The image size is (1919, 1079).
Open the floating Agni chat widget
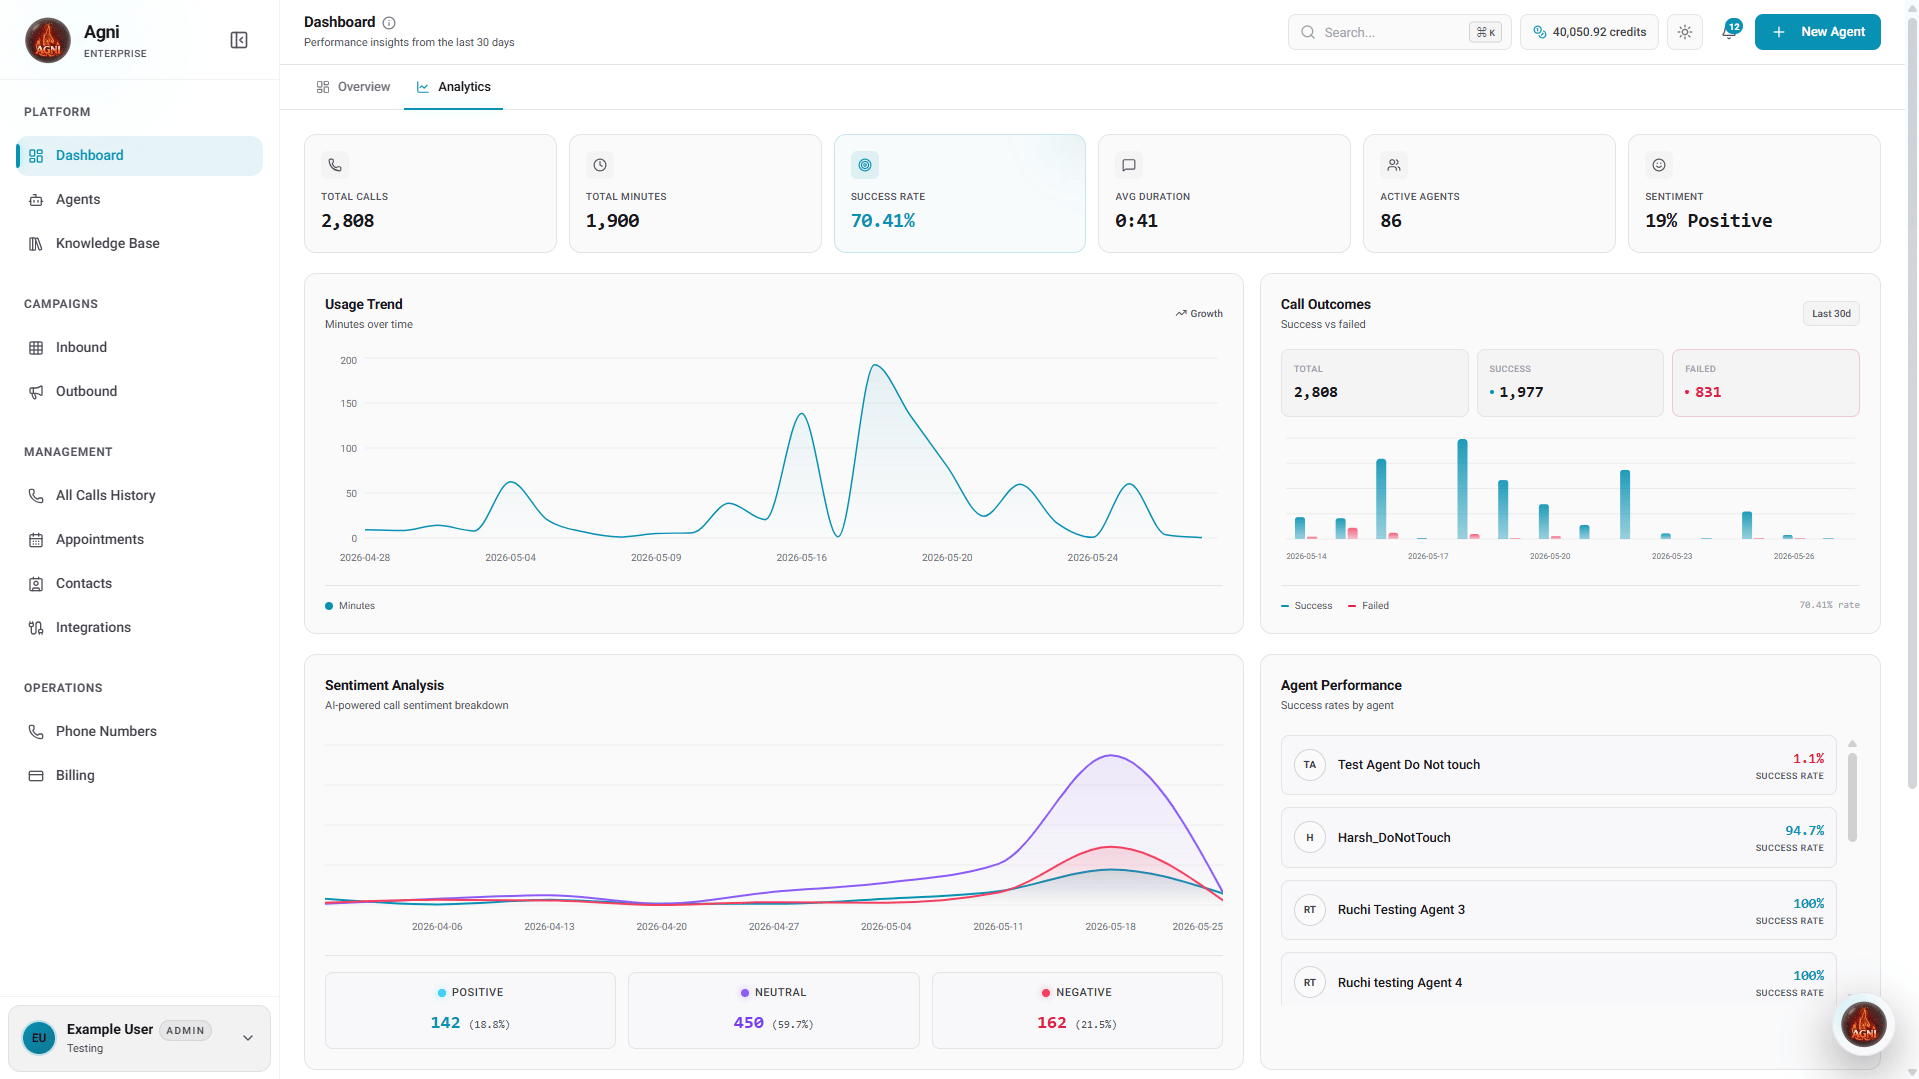[1864, 1024]
